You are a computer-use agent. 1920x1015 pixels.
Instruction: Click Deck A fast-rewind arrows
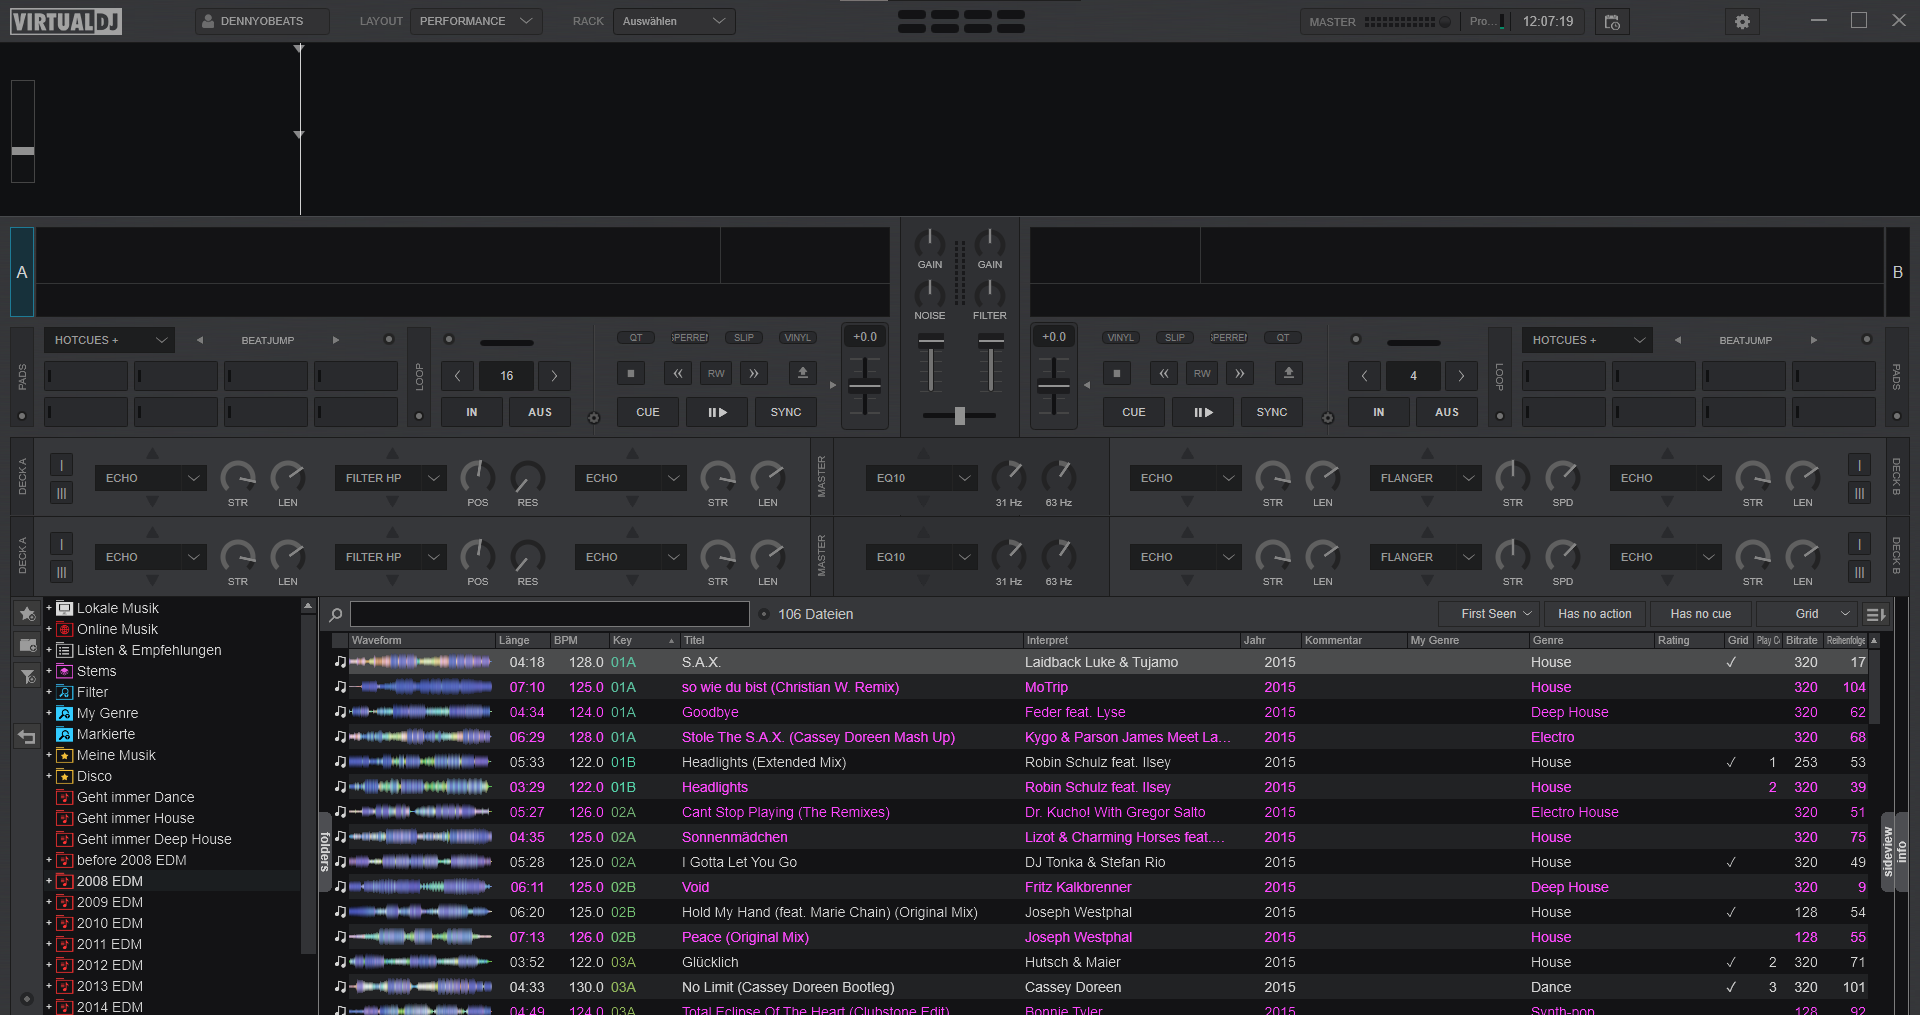(x=678, y=373)
